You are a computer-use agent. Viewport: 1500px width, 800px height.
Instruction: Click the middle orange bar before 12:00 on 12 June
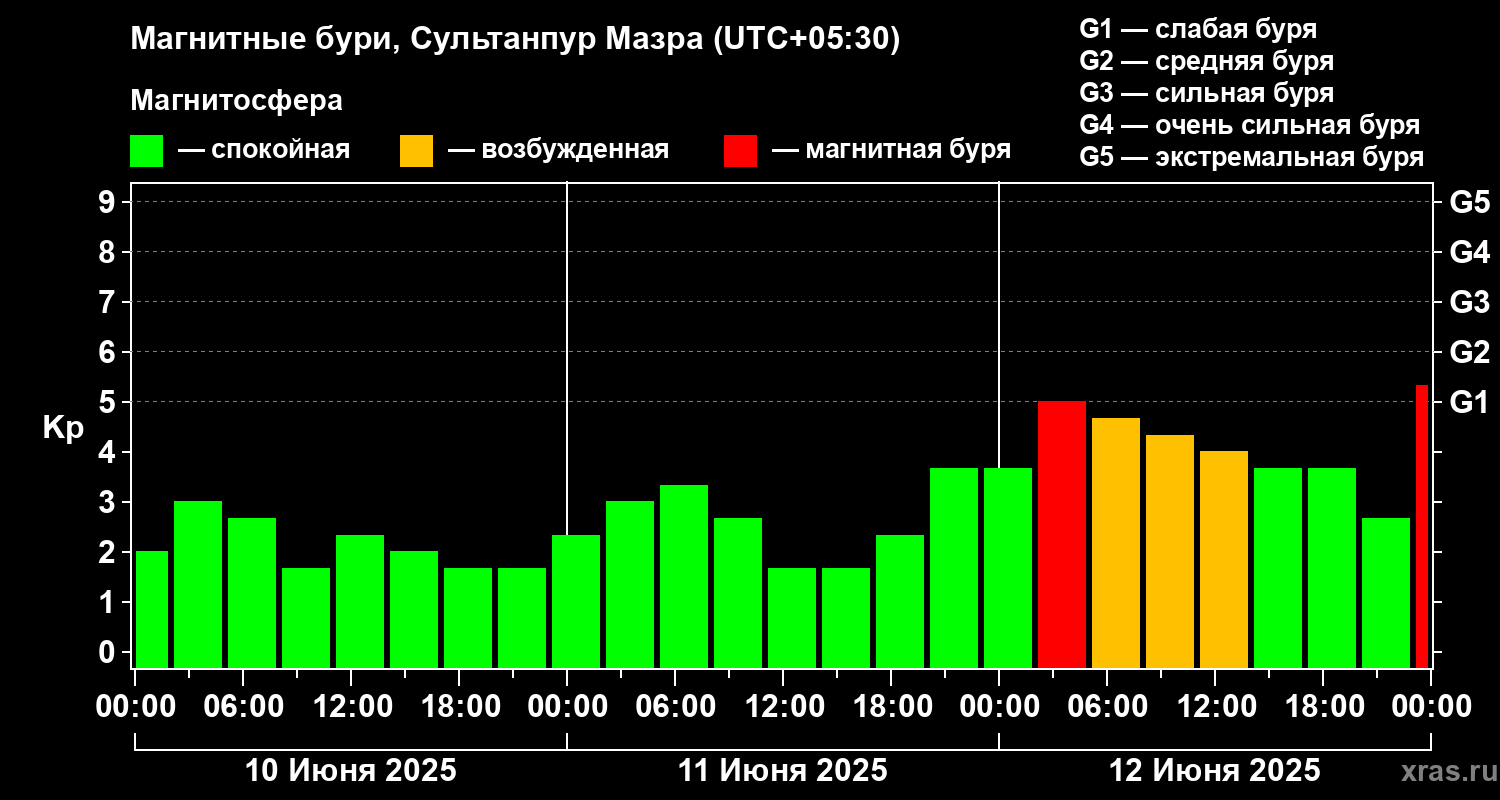tap(1170, 551)
